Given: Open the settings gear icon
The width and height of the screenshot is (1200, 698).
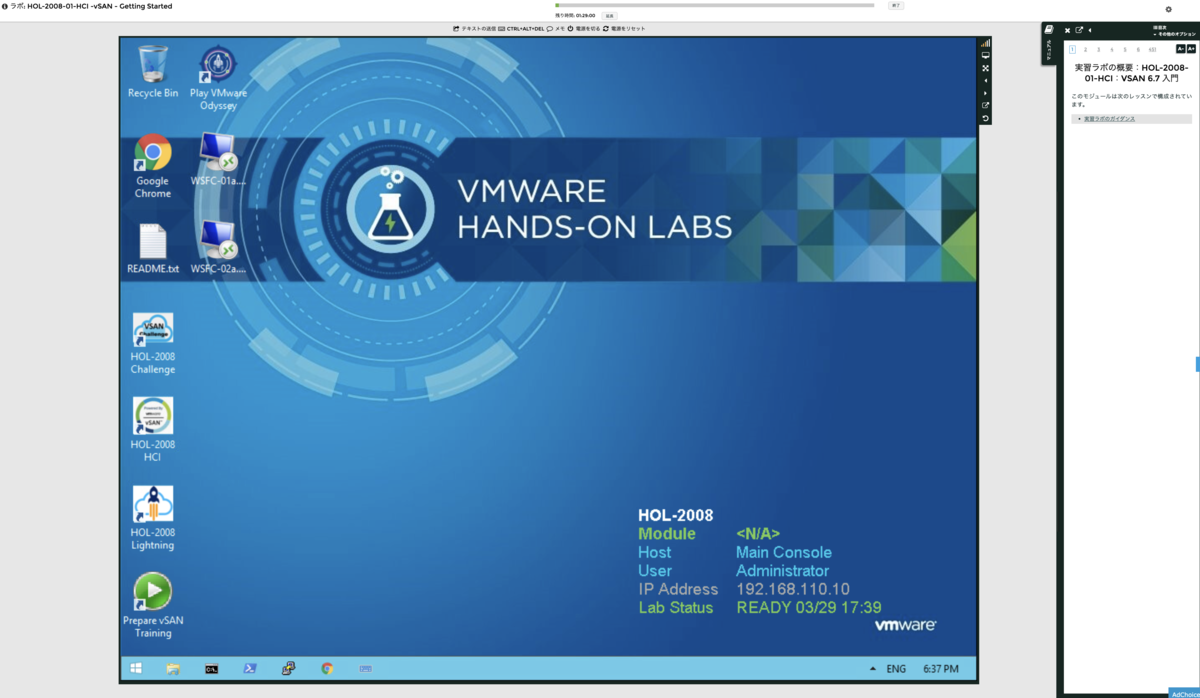Looking at the screenshot, I should point(1168,9).
